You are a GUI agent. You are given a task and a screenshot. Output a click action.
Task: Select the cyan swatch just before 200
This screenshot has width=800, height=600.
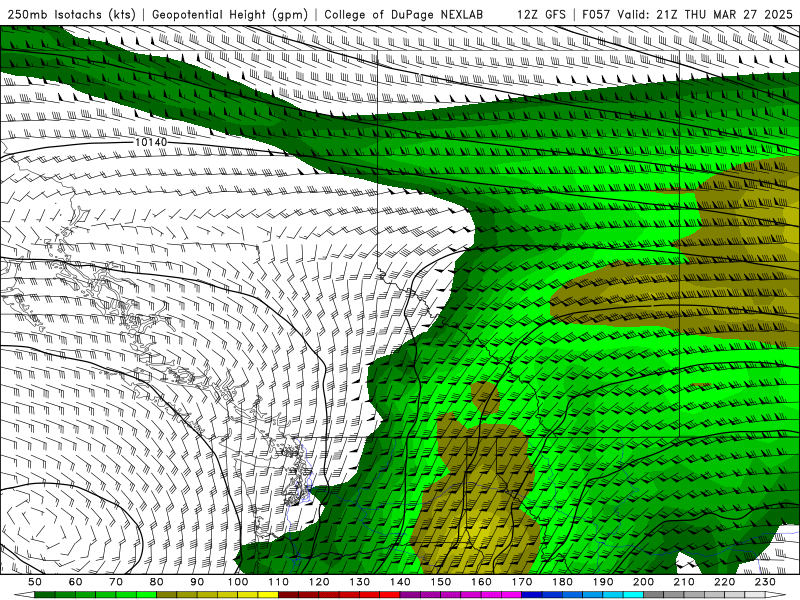click(x=633, y=594)
